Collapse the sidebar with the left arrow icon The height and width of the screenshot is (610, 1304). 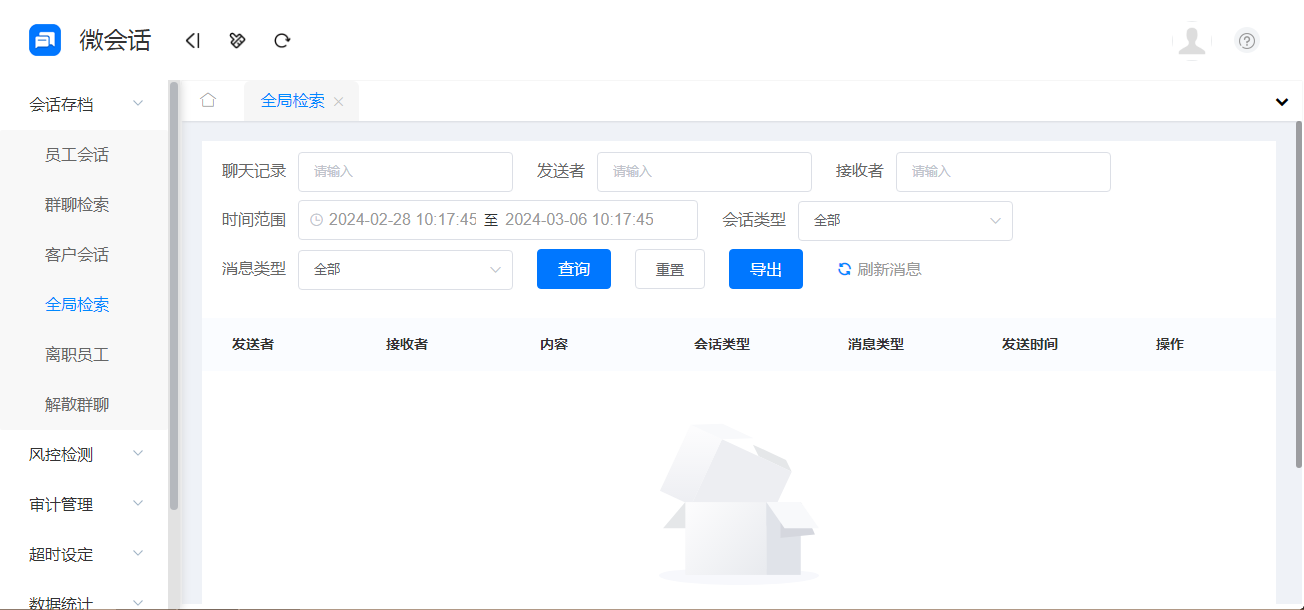[x=192, y=40]
